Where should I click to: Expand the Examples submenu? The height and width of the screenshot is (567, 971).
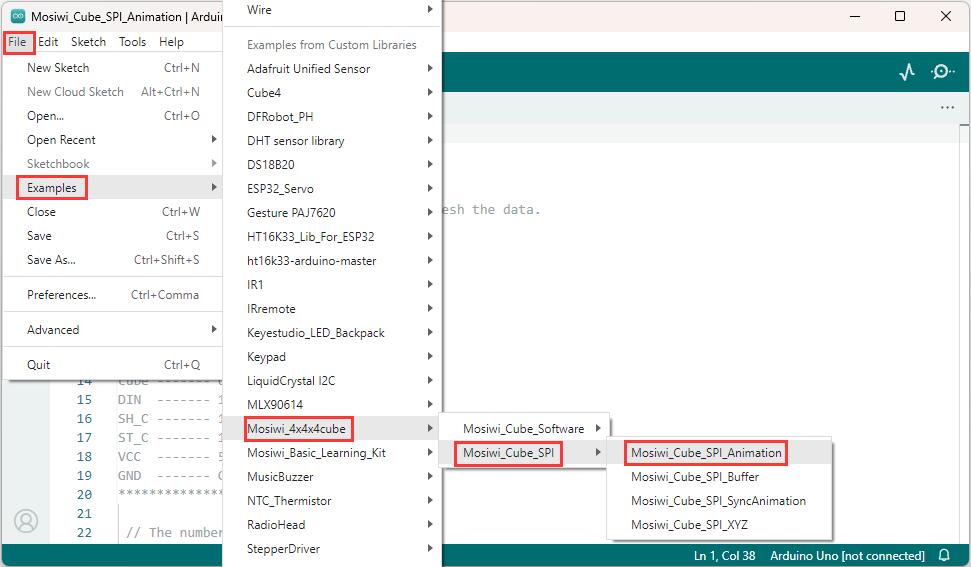[x=113, y=188]
